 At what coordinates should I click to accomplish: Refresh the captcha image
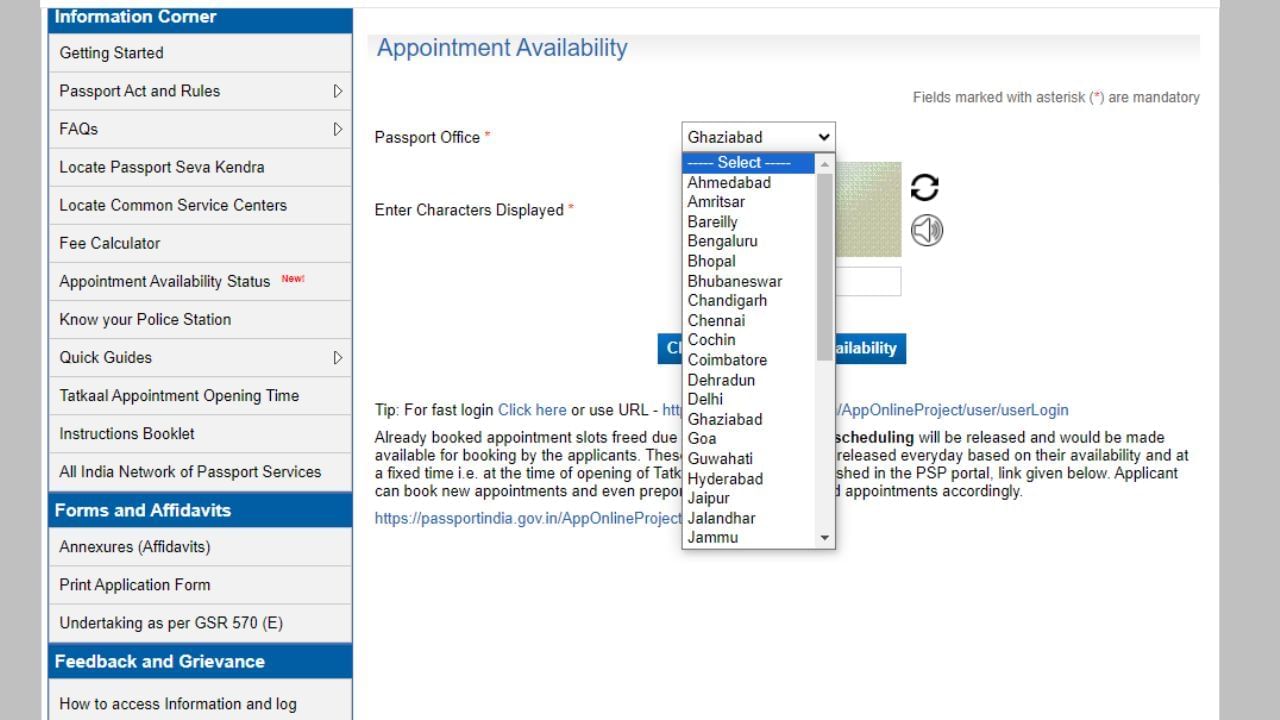tap(925, 187)
